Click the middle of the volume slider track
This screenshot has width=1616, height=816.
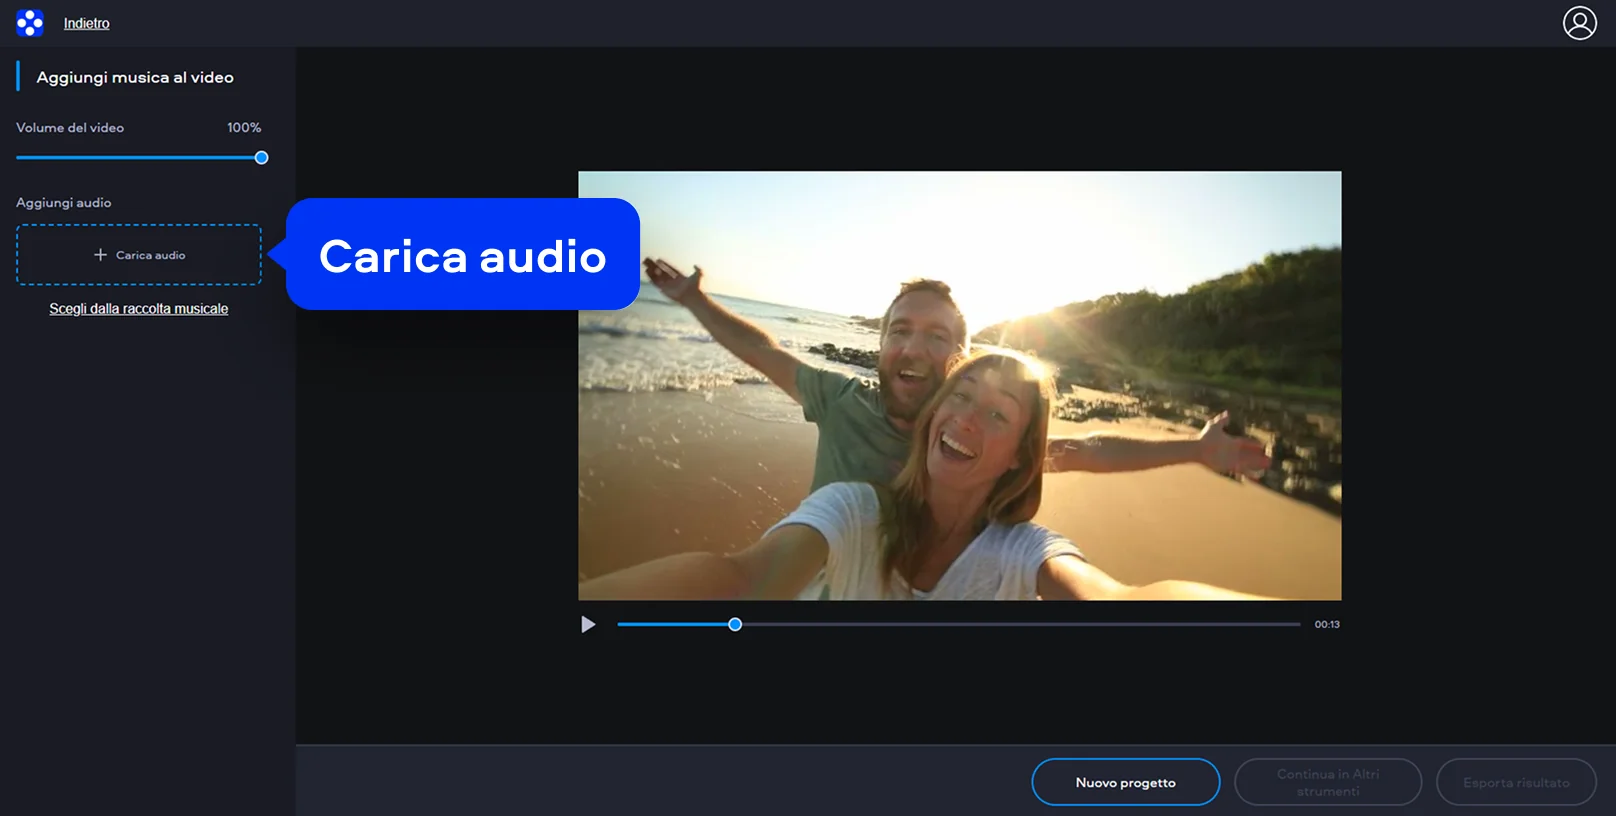pos(139,158)
